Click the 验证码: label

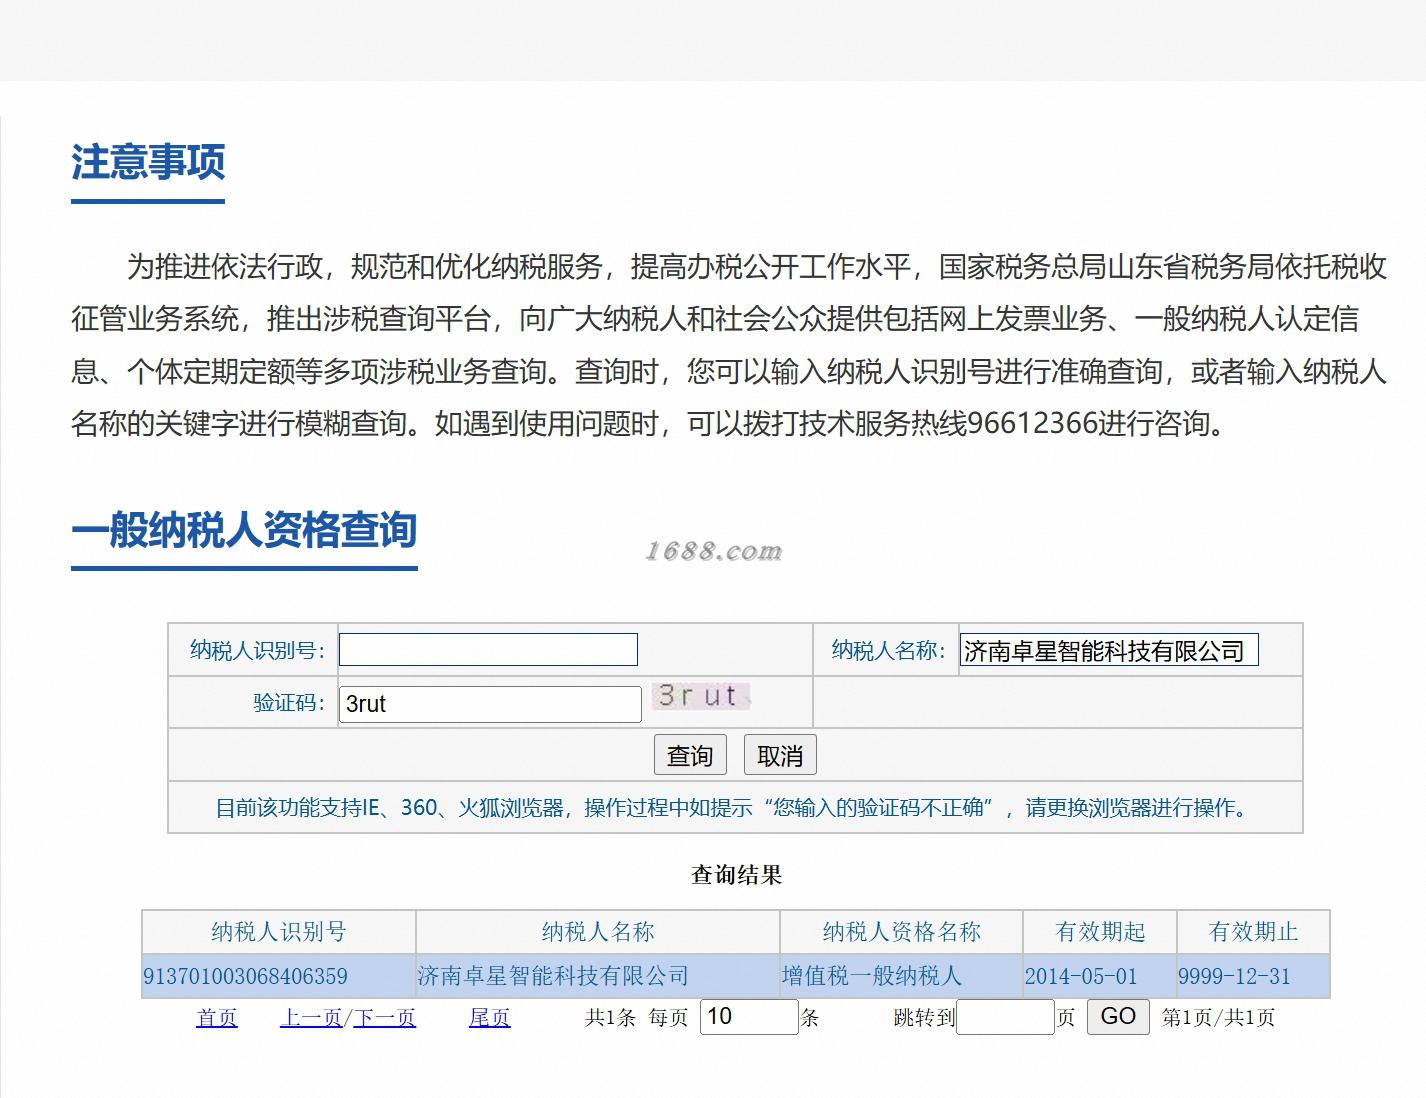(289, 703)
